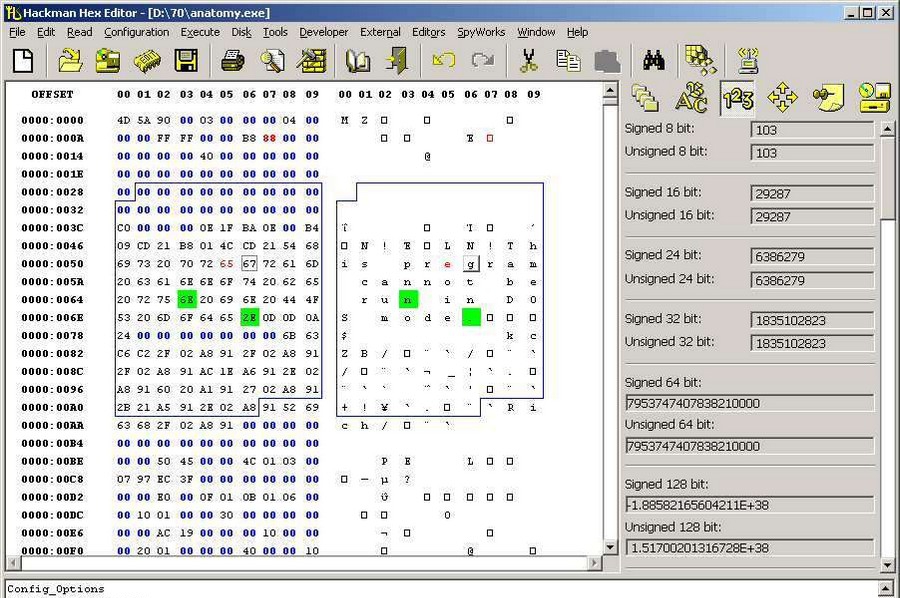Click the Signed 64 bit value field

click(x=749, y=403)
